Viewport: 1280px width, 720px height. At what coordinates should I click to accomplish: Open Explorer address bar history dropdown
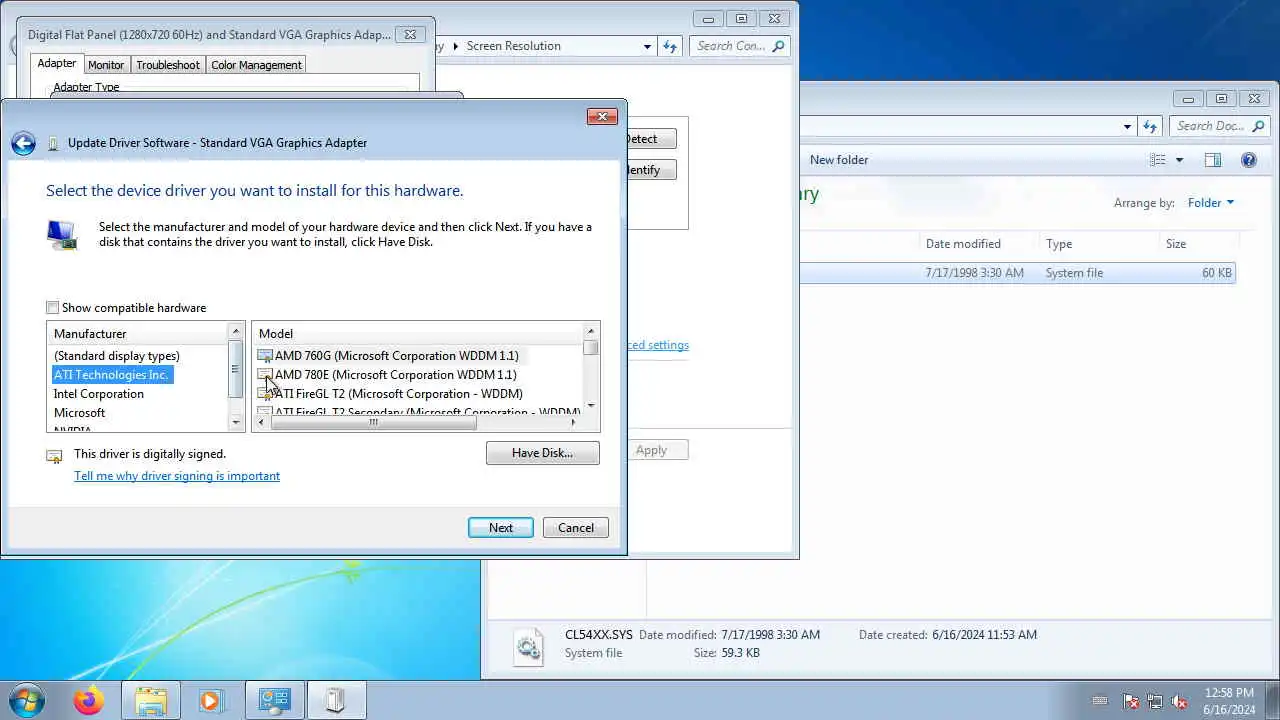[x=1127, y=126]
